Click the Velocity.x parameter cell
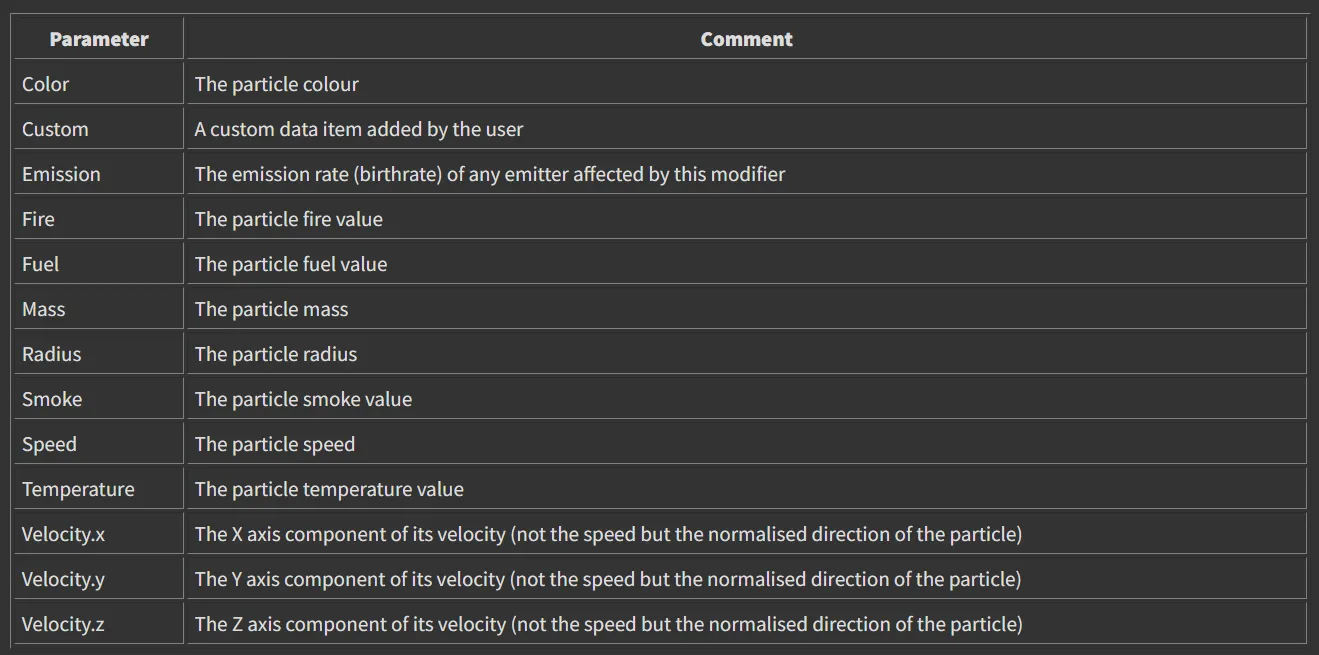The image size is (1319, 655). [63, 535]
